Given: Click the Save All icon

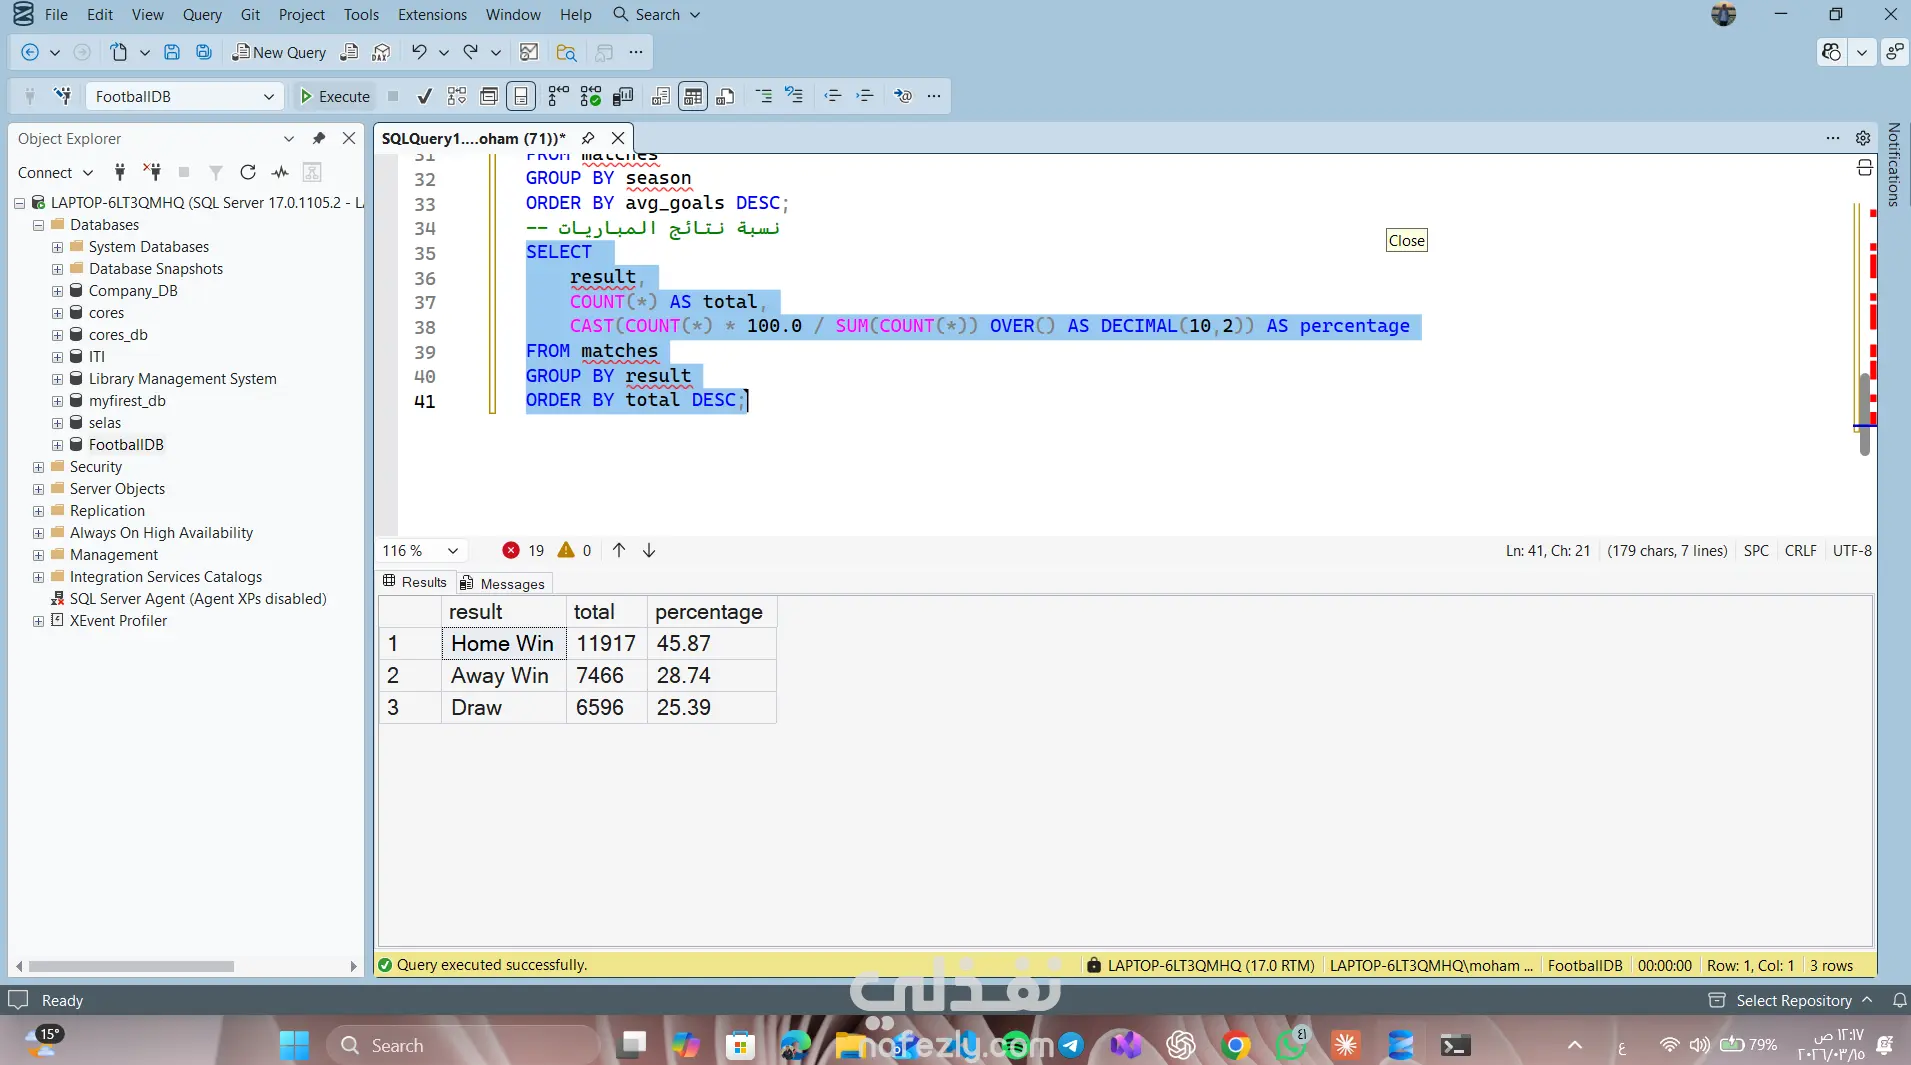Looking at the screenshot, I should pyautogui.click(x=203, y=52).
